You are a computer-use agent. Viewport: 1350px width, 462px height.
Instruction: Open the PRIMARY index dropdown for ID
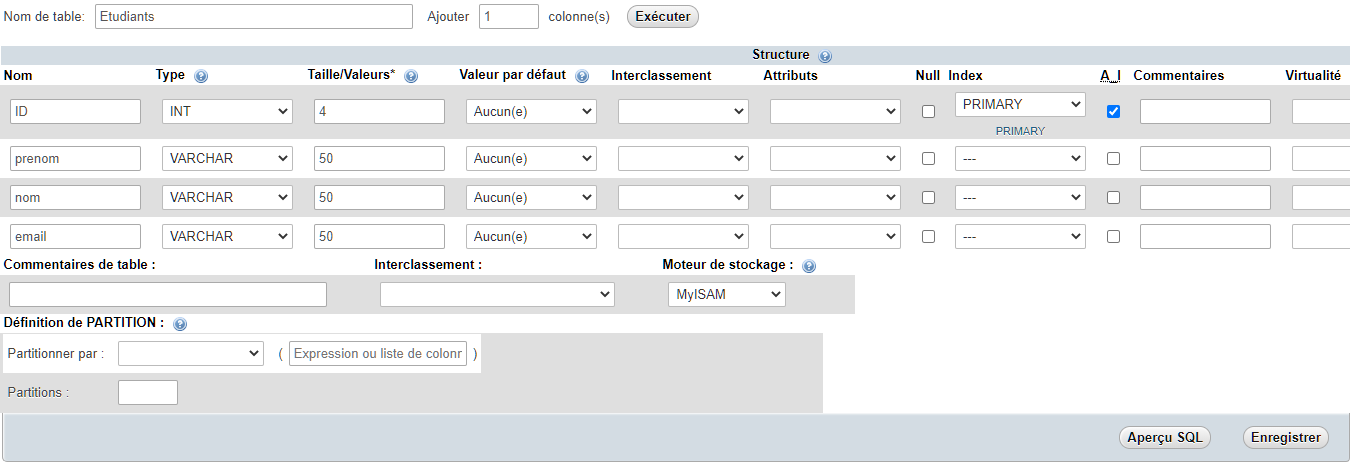pyautogui.click(x=1020, y=104)
